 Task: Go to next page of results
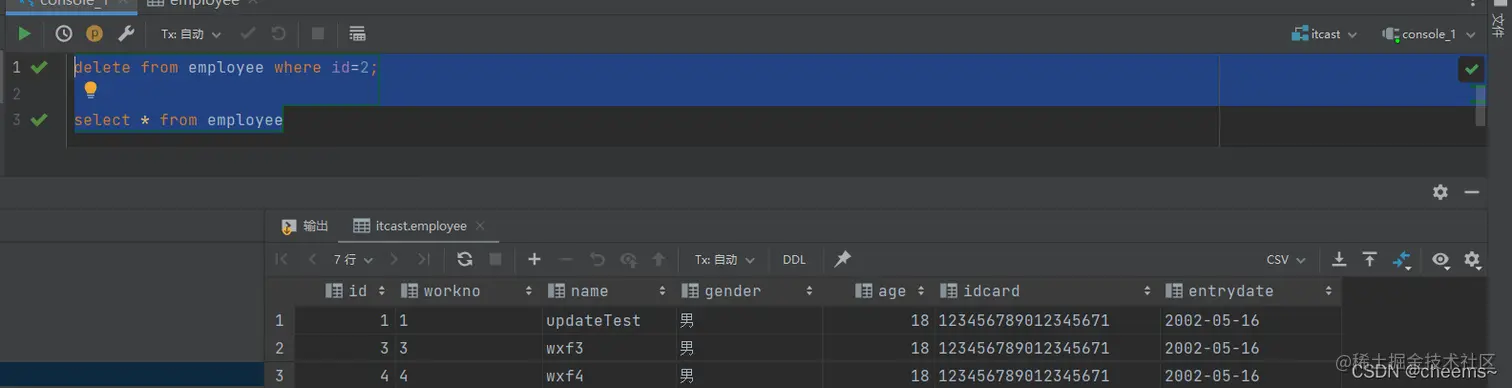pyautogui.click(x=394, y=259)
